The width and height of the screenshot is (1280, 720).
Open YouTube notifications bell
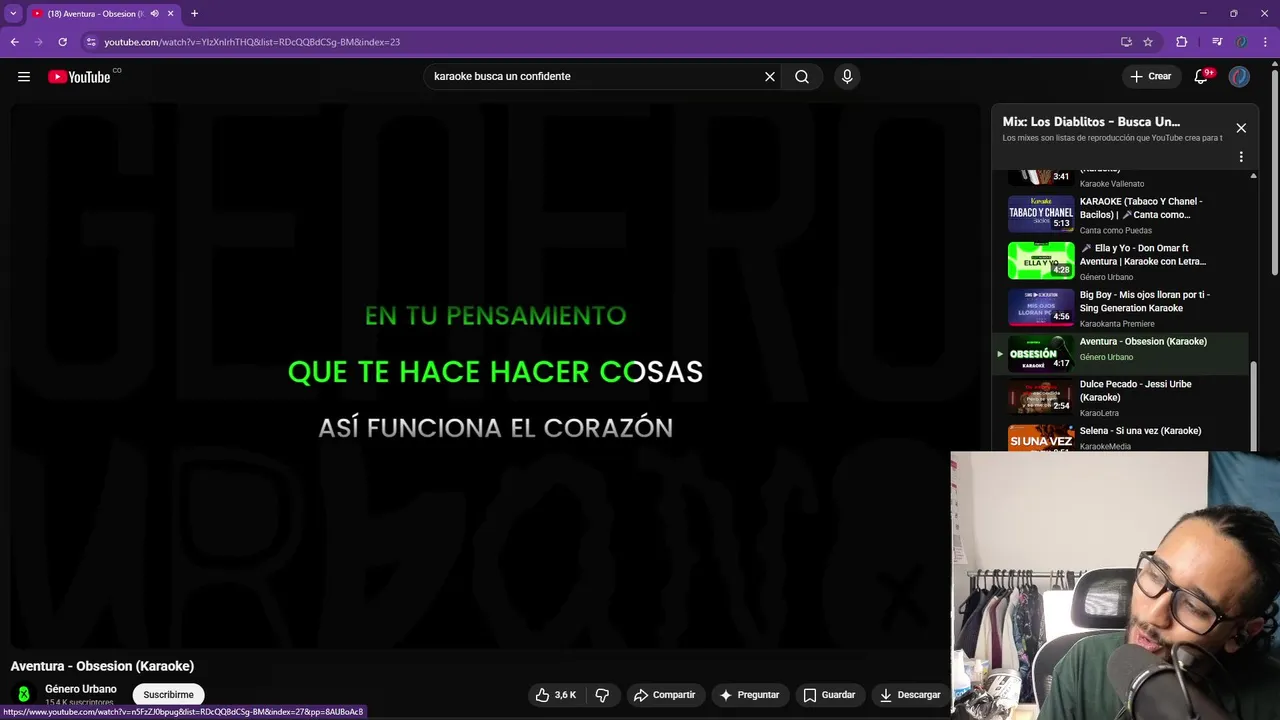click(x=1202, y=77)
